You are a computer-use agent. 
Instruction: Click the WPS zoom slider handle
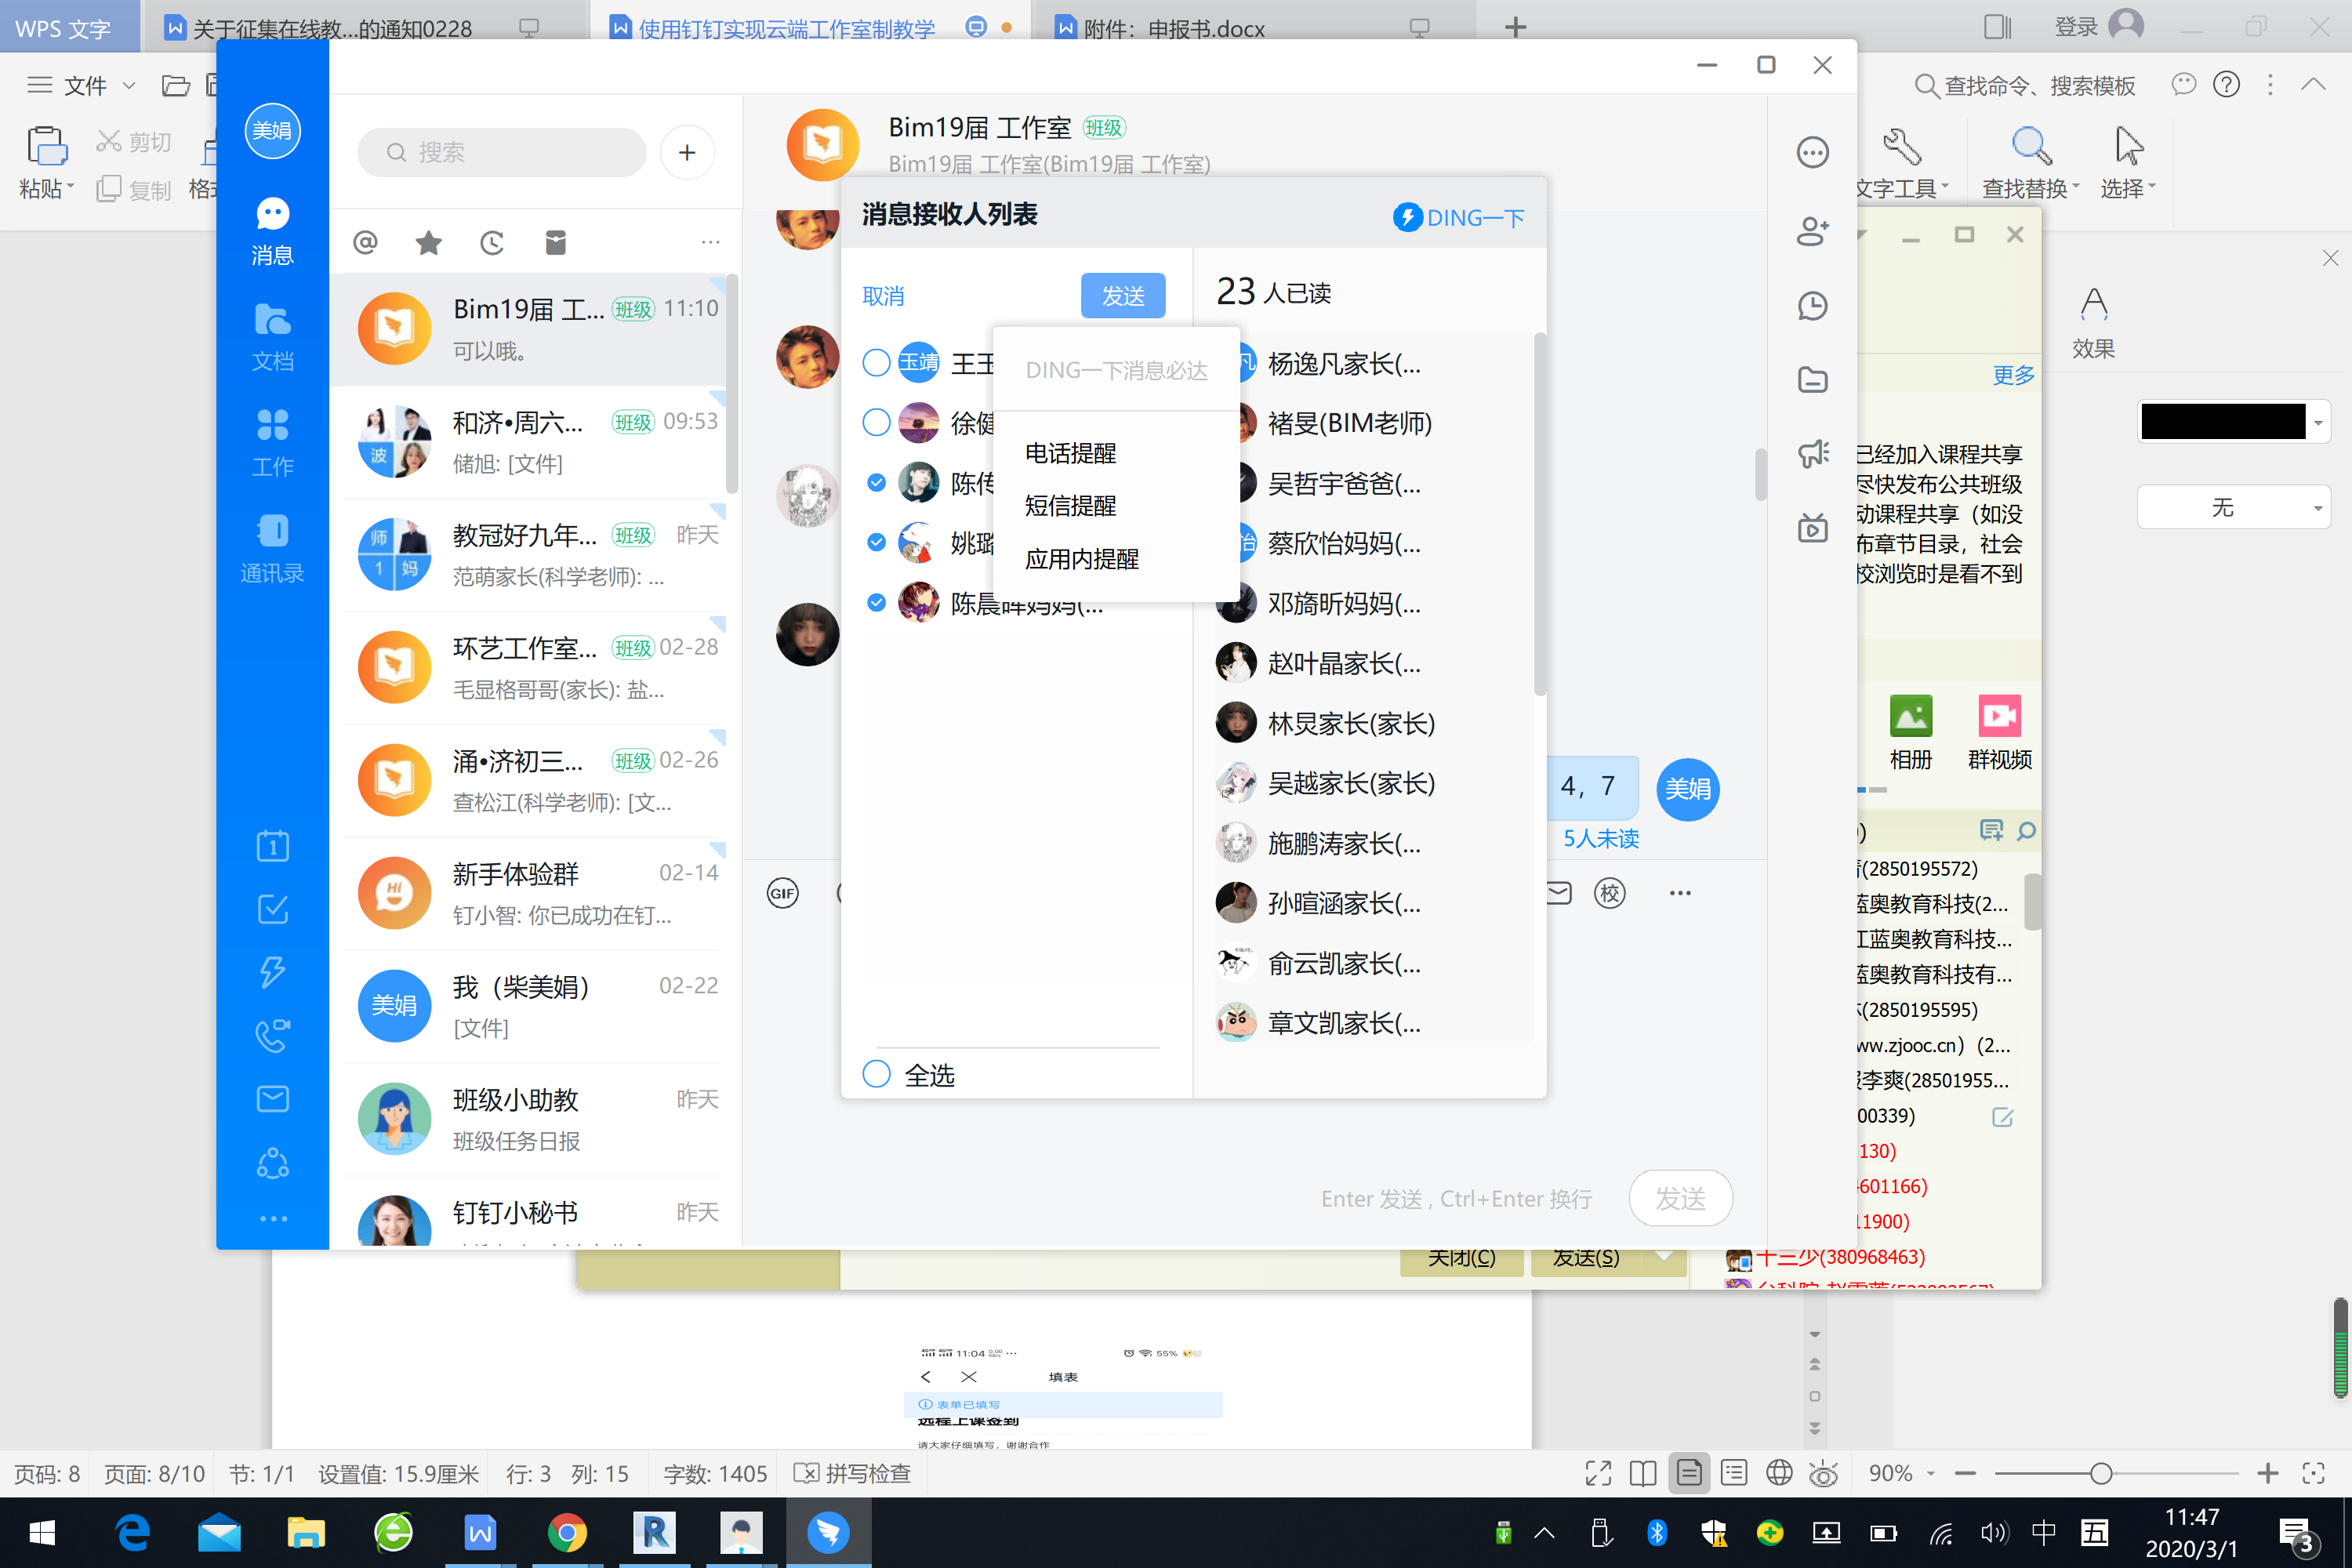2100,1473
